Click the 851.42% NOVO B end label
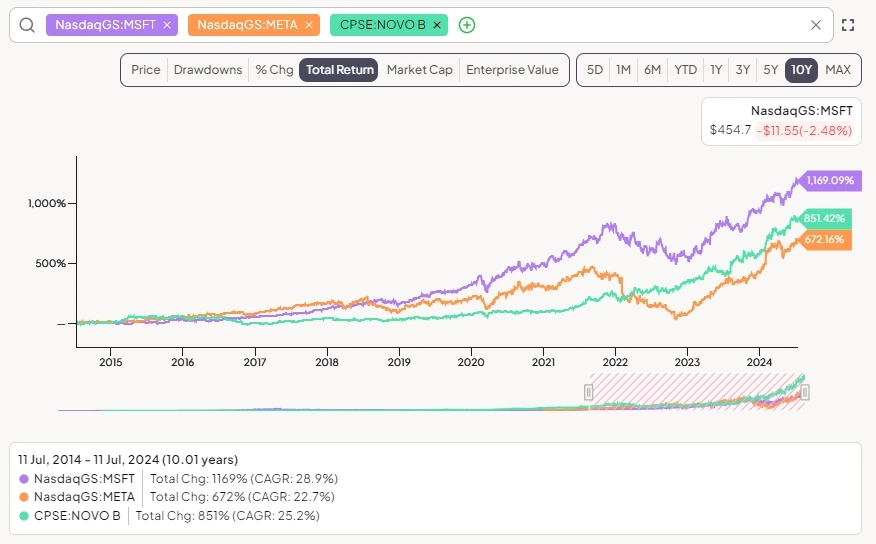Viewport: 876px width, 544px height. 825,218
